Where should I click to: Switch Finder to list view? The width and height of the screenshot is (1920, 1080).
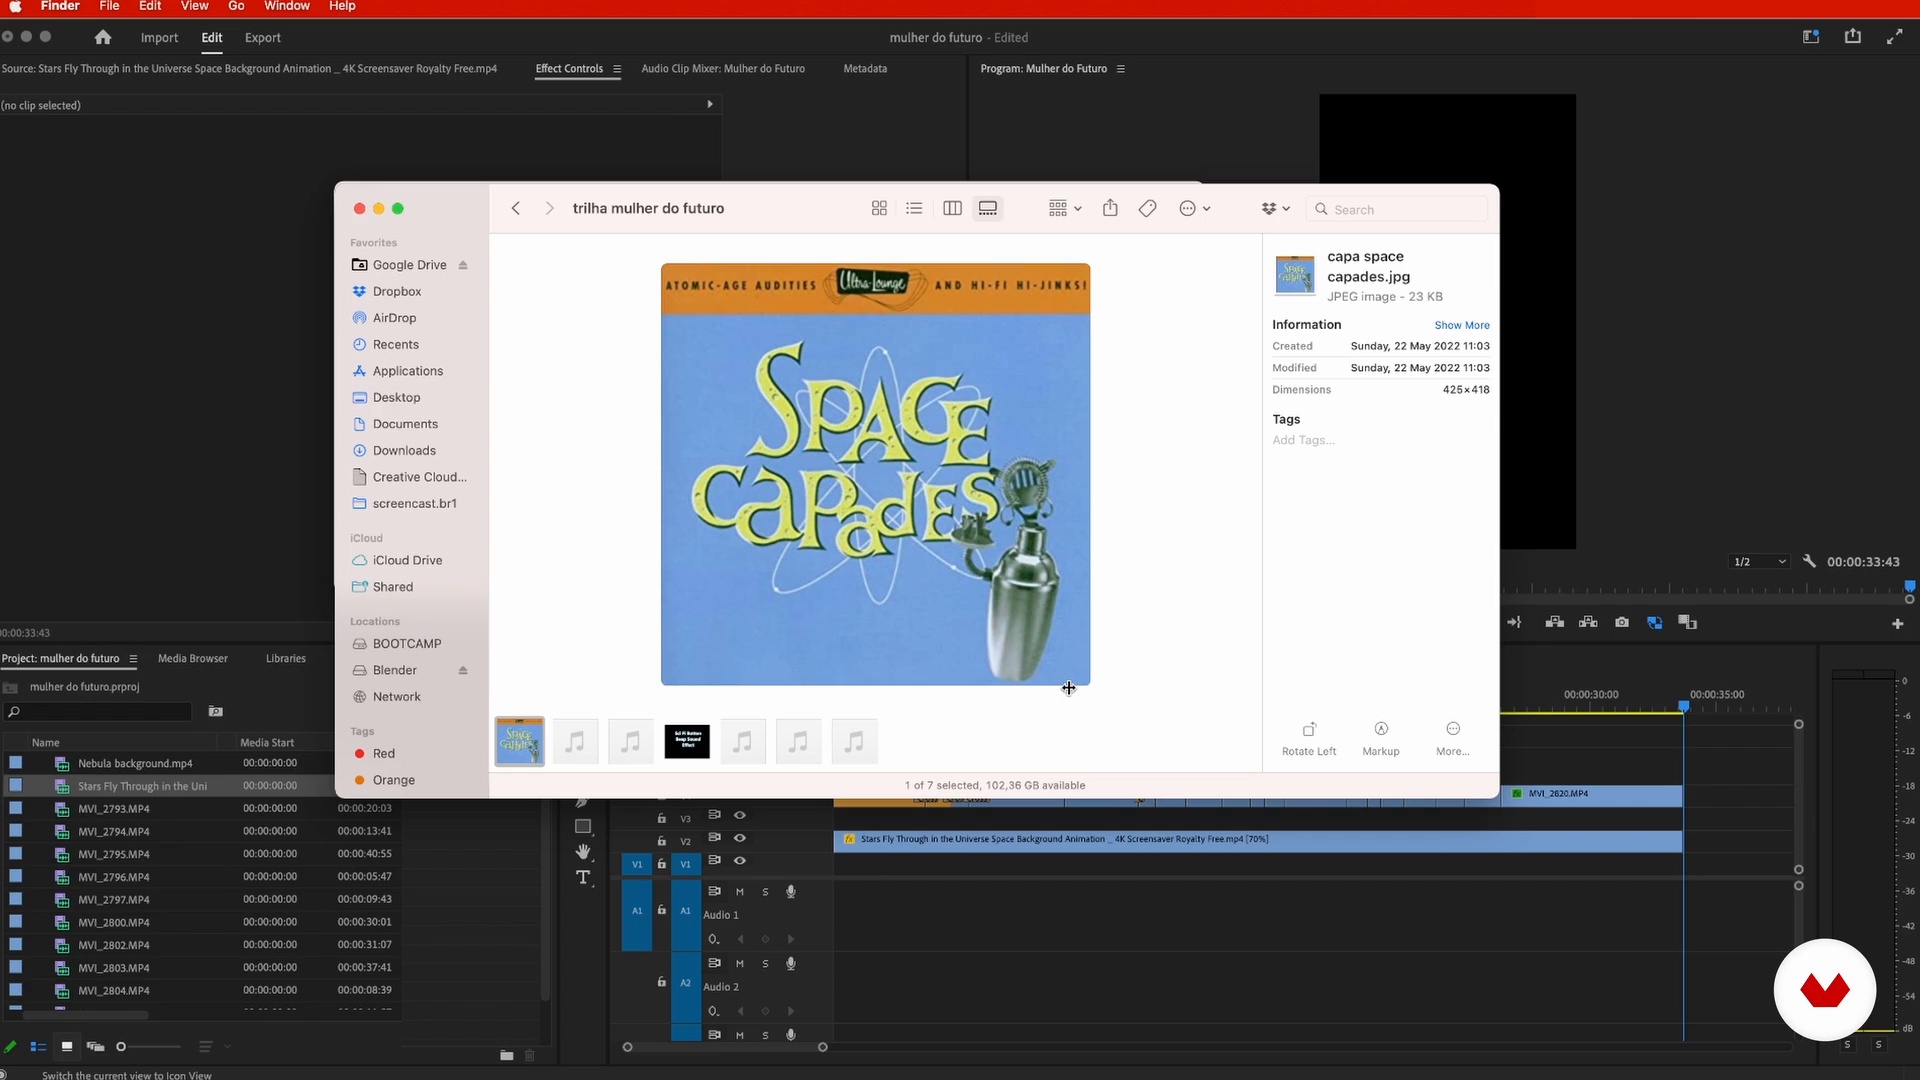(x=914, y=208)
